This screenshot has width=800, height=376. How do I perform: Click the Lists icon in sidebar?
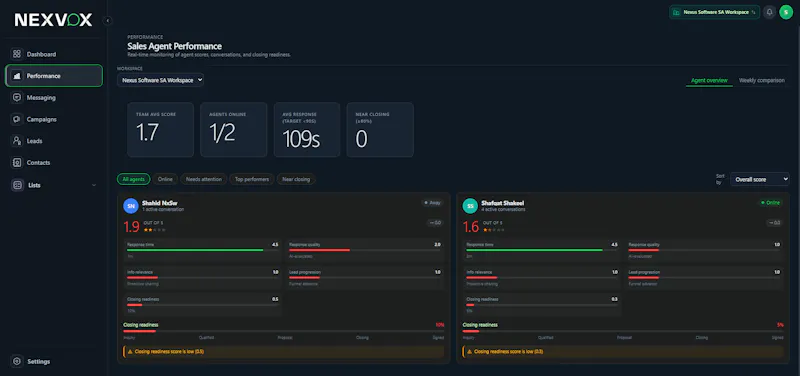pos(17,185)
